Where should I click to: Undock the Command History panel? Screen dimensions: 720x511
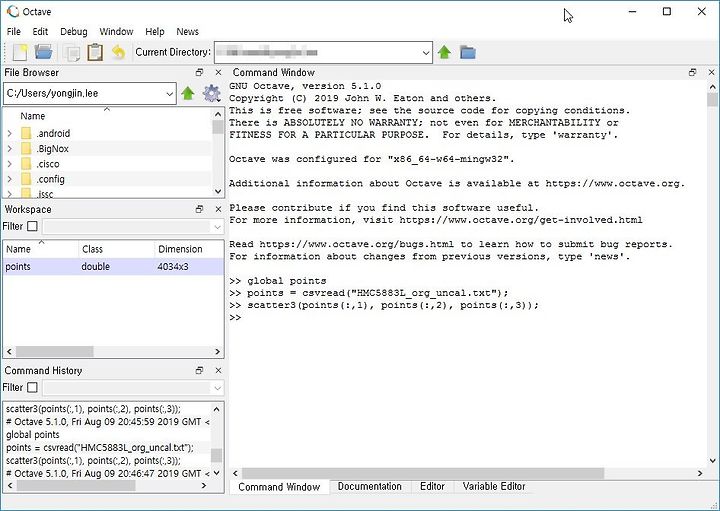(199, 371)
